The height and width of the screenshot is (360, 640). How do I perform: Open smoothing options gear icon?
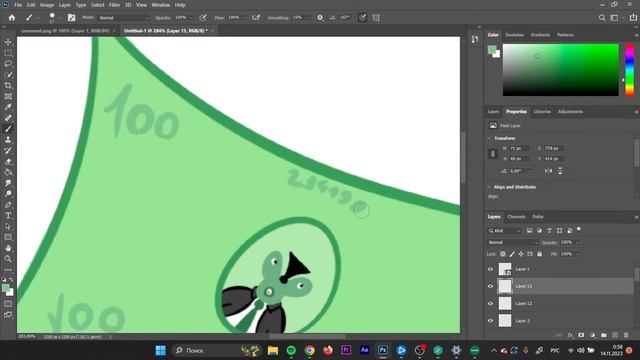pyautogui.click(x=320, y=18)
